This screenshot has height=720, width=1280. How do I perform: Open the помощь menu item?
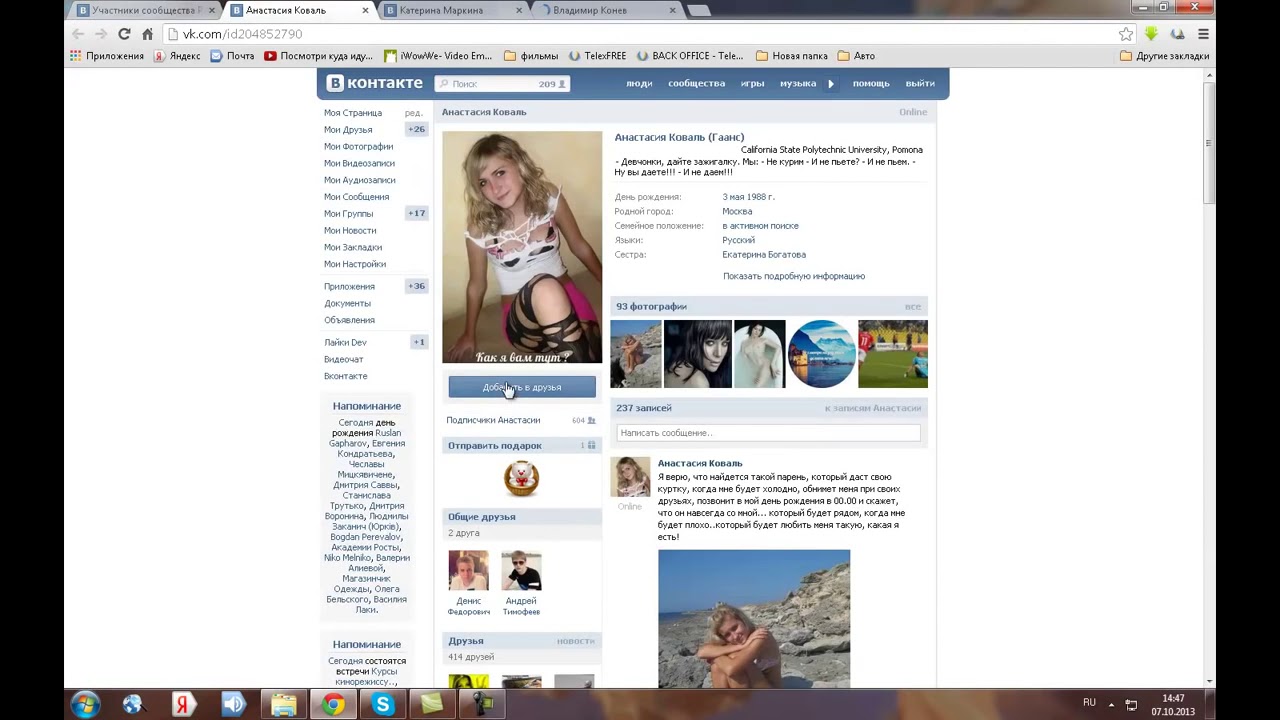tap(871, 83)
